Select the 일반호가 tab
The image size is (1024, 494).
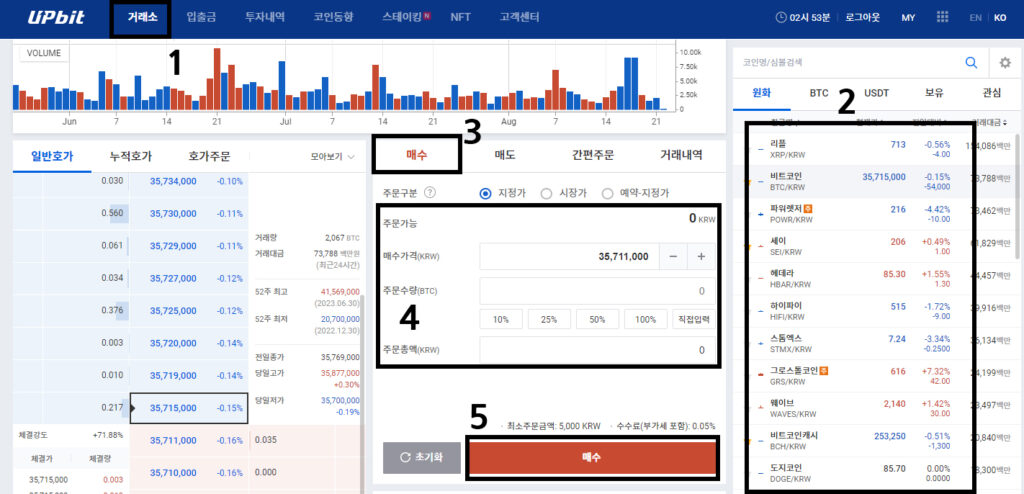click(52, 156)
